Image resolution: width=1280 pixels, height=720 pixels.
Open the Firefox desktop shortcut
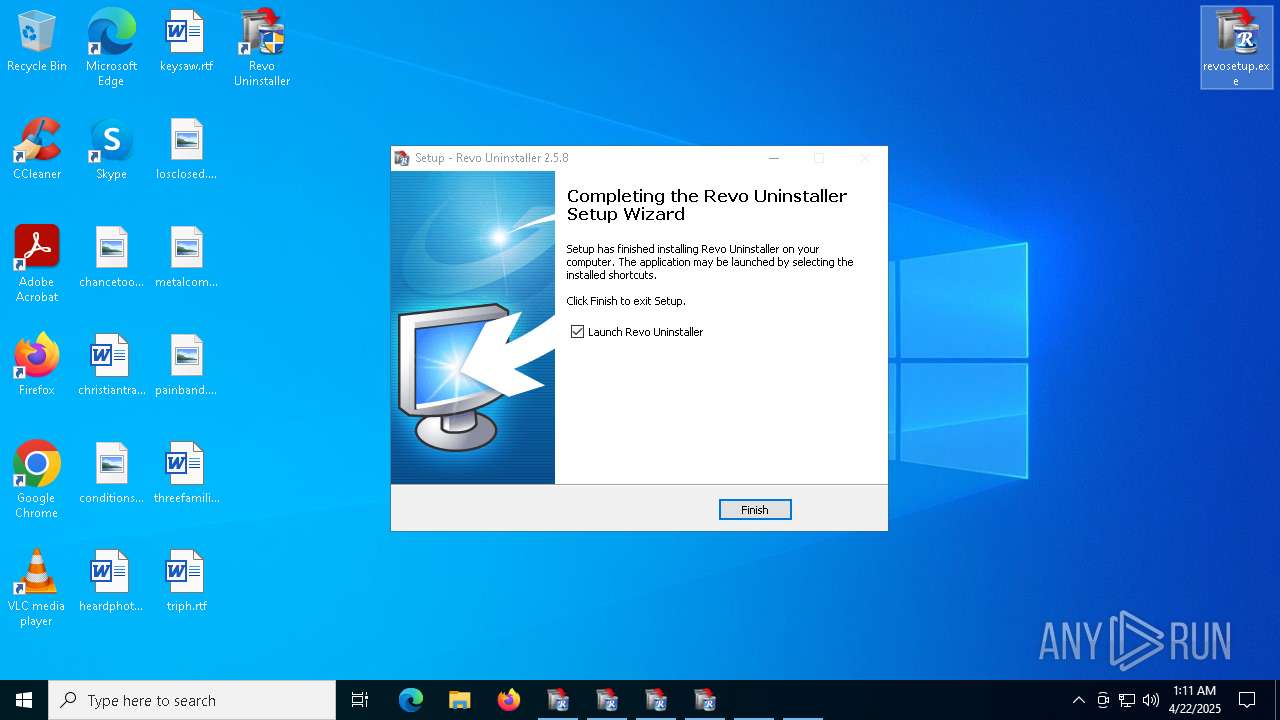pos(37,366)
